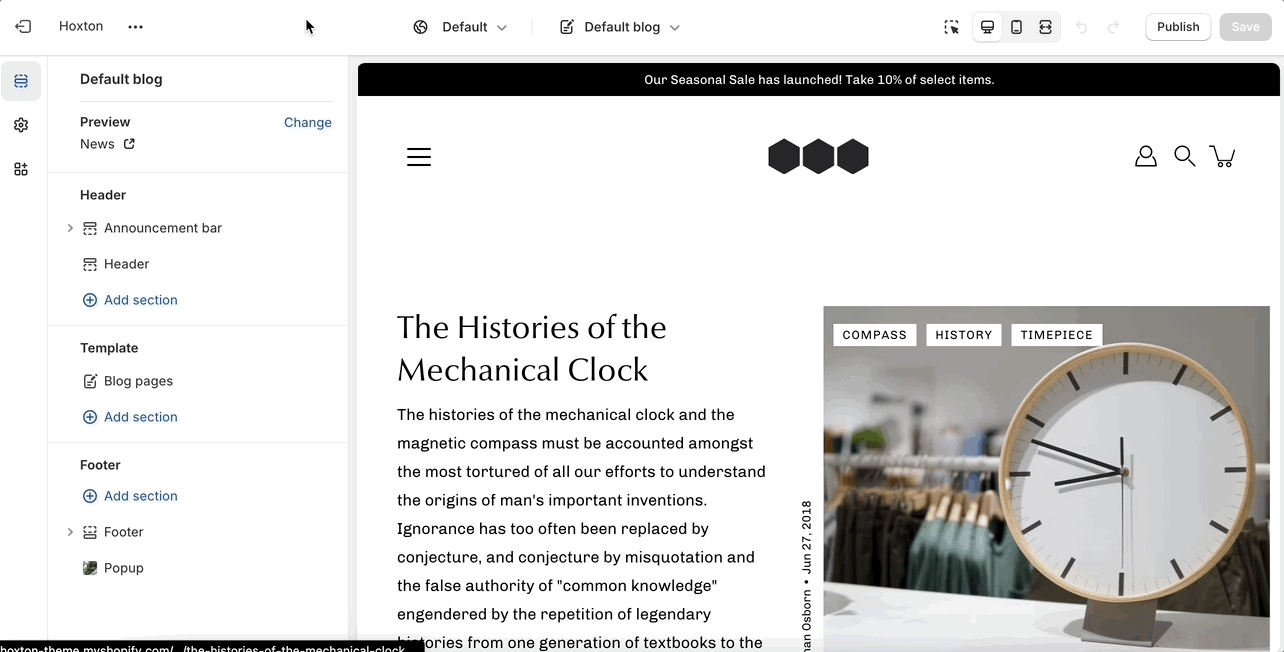
Task: Click the Publish button
Action: click(x=1177, y=27)
